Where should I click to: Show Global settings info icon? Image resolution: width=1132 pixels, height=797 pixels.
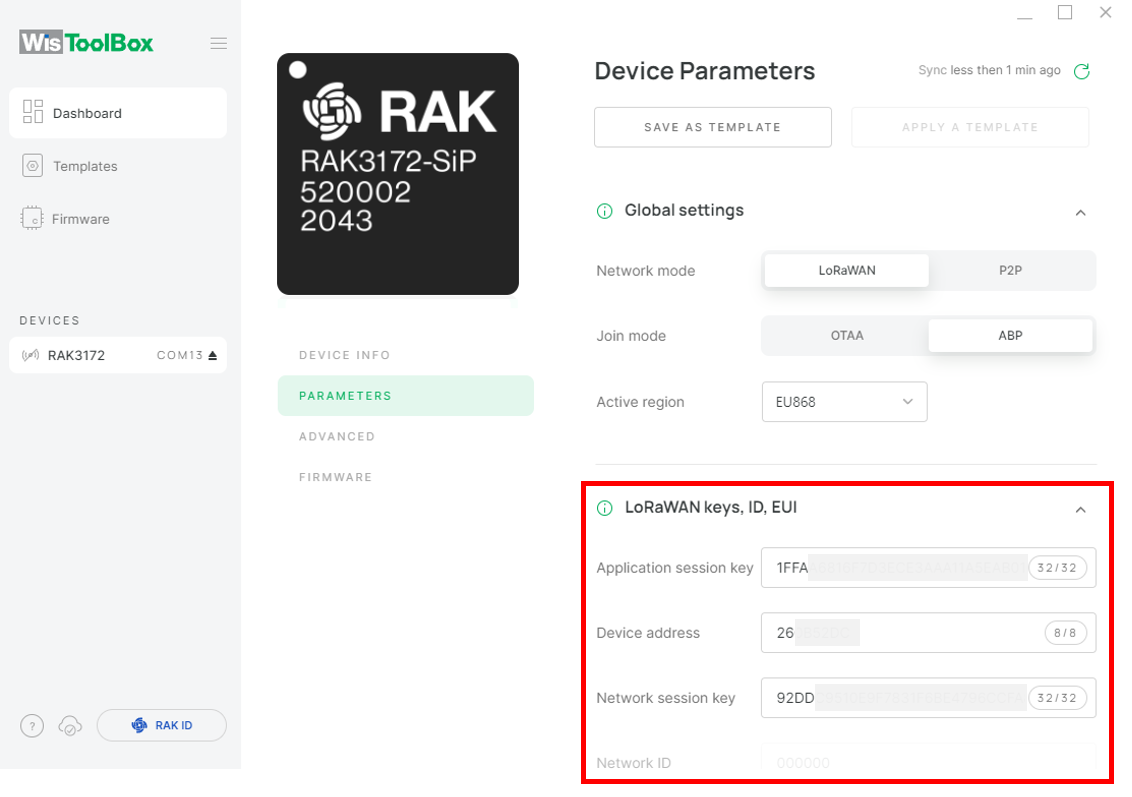pyautogui.click(x=605, y=211)
